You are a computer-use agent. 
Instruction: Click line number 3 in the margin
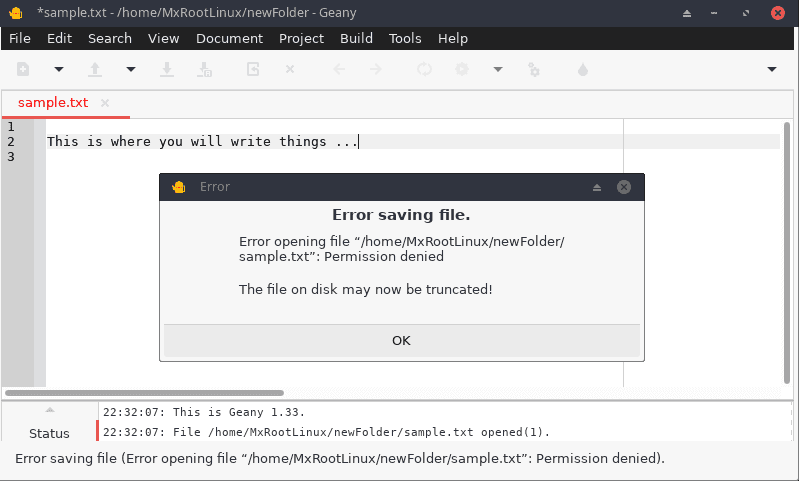coord(11,156)
